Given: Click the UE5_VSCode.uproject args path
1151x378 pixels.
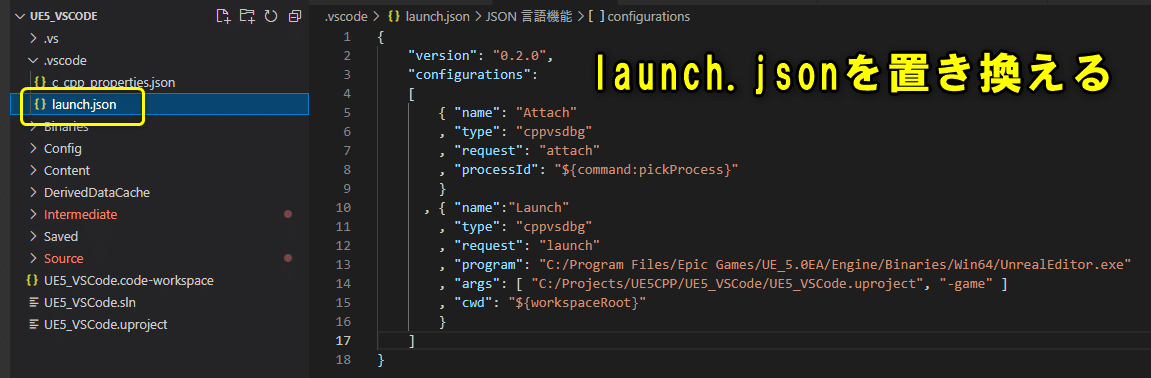Looking at the screenshot, I should [727, 284].
